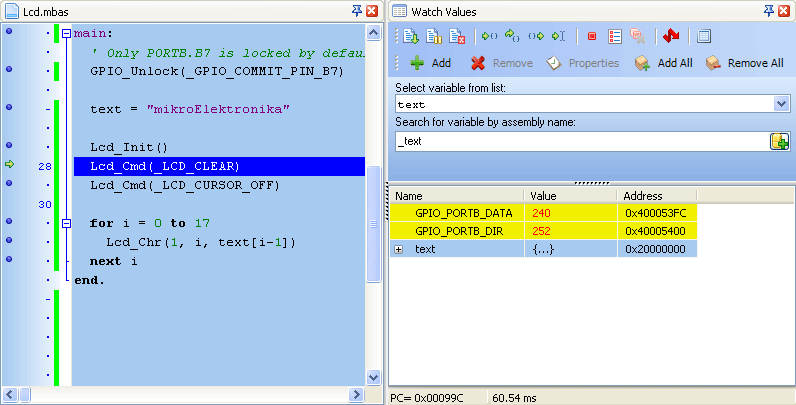Toggle the breakpoint dot on the GPIO_Unlock line
Screen dimensions: 796x405
[9, 70]
